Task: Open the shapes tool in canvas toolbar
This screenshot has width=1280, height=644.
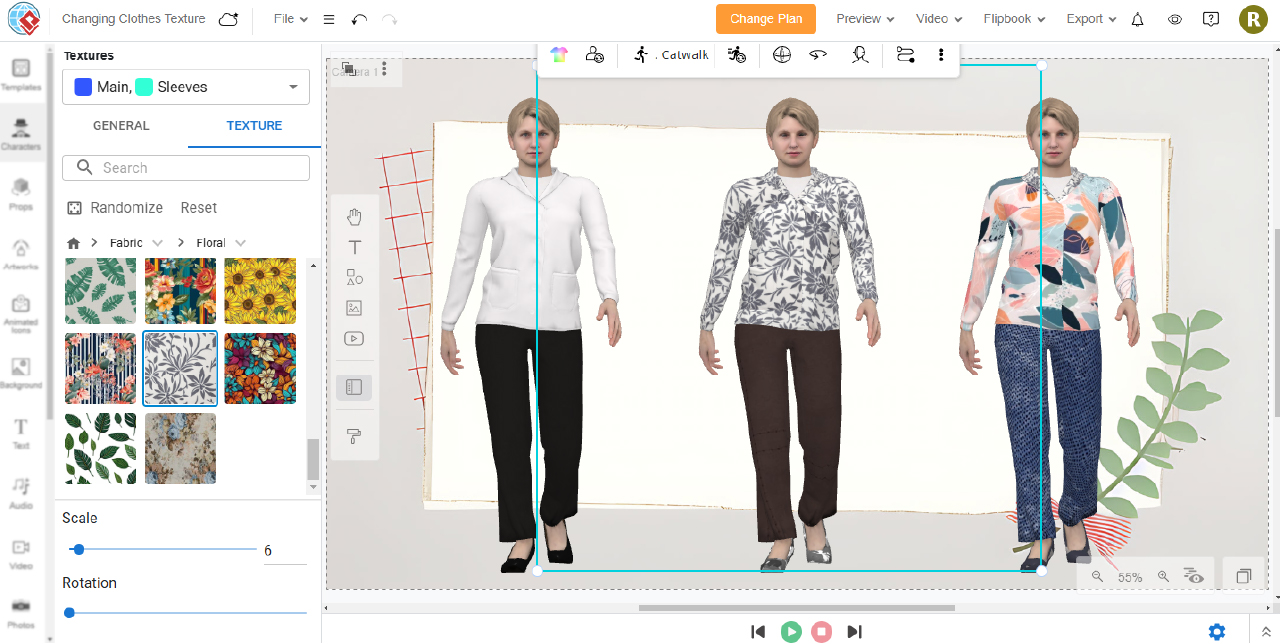Action: [x=354, y=277]
